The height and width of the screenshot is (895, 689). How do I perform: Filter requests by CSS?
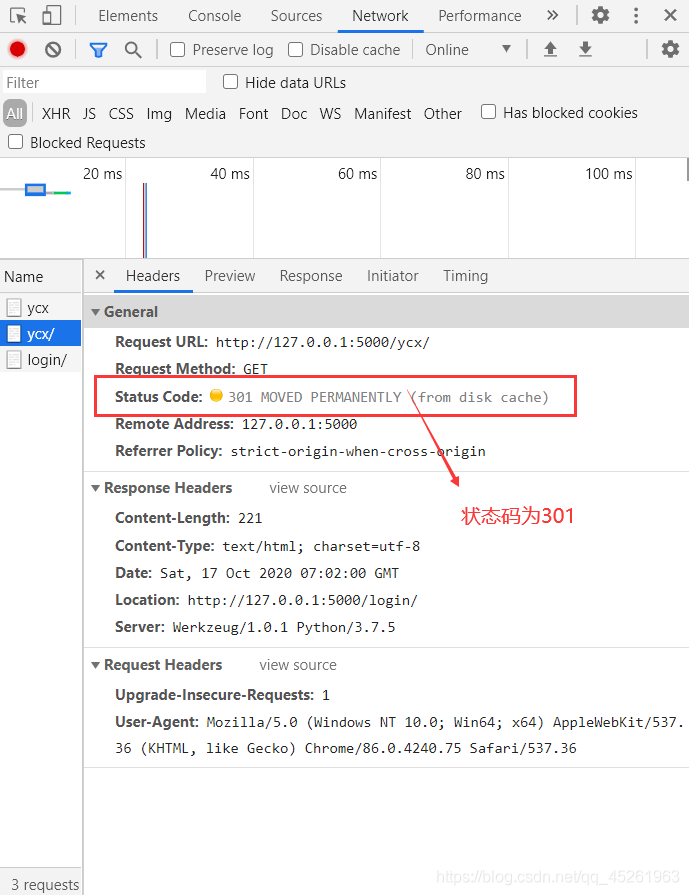[121, 114]
